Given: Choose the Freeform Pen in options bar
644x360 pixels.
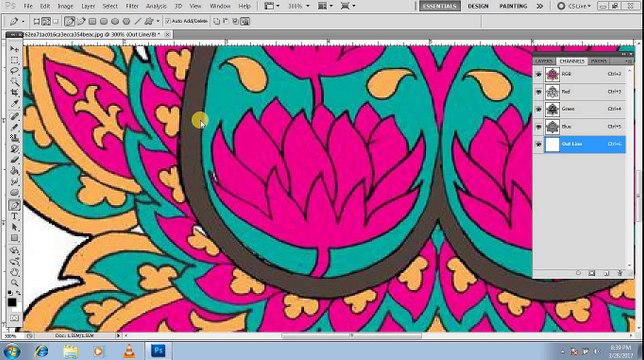Looking at the screenshot, I should [81, 21].
